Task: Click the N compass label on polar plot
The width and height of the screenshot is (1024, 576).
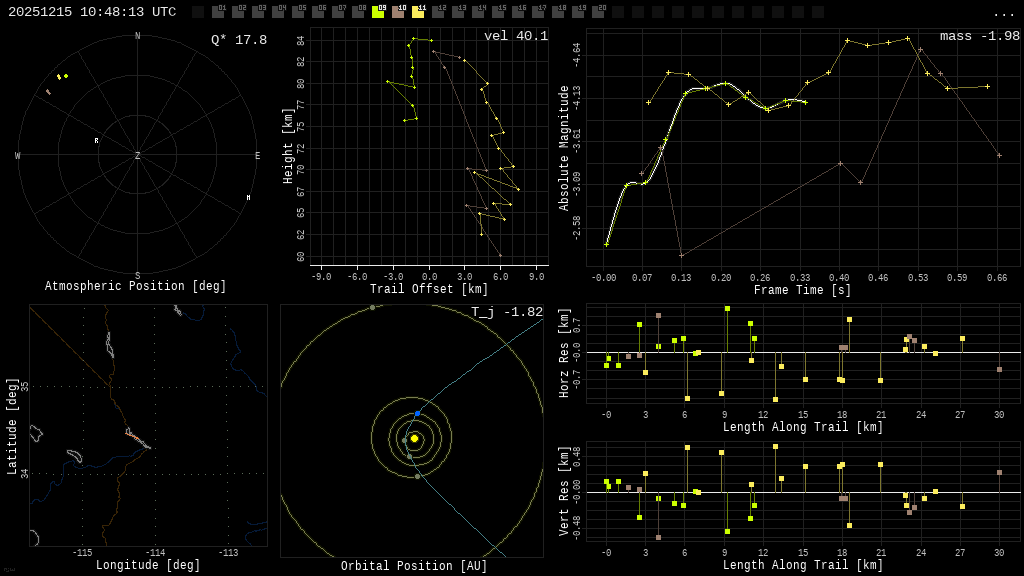Action: click(x=138, y=37)
